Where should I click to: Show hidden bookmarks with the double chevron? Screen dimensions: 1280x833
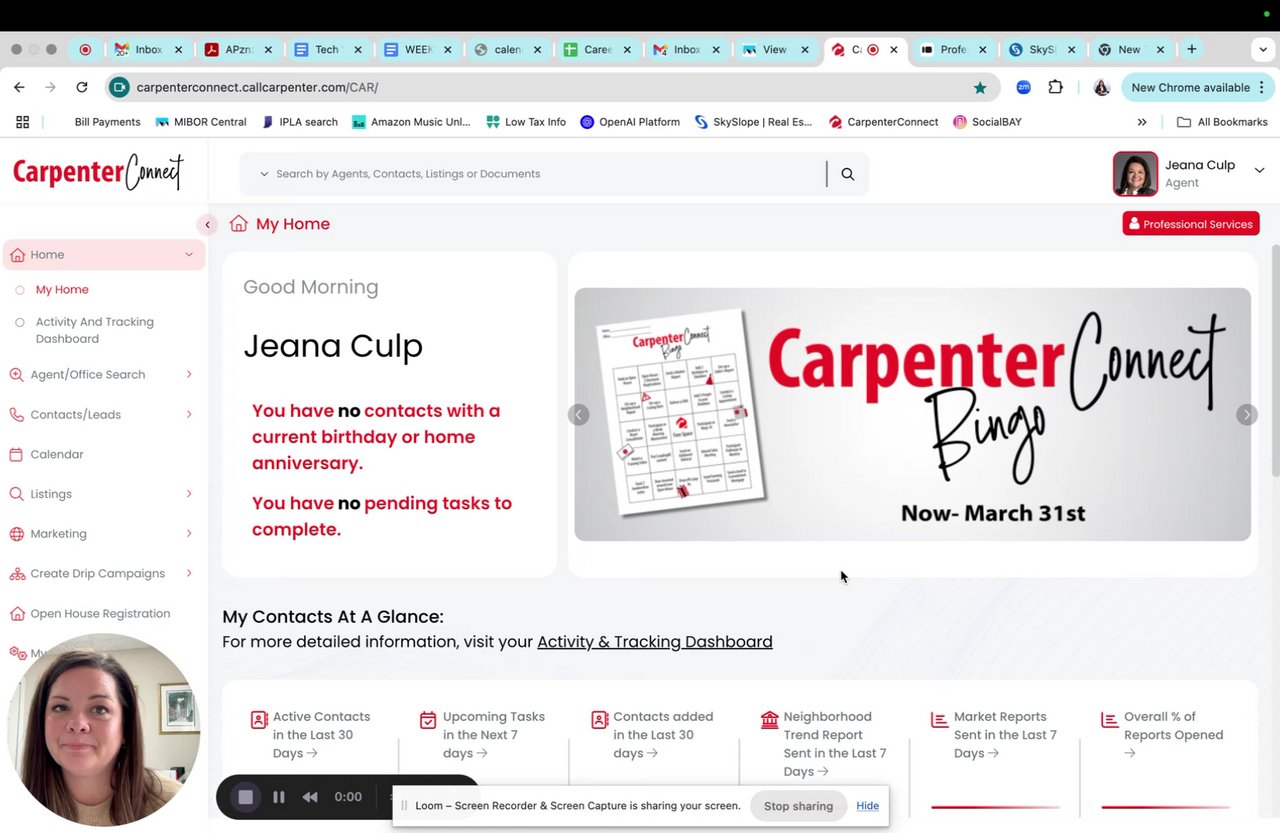[x=1142, y=122]
